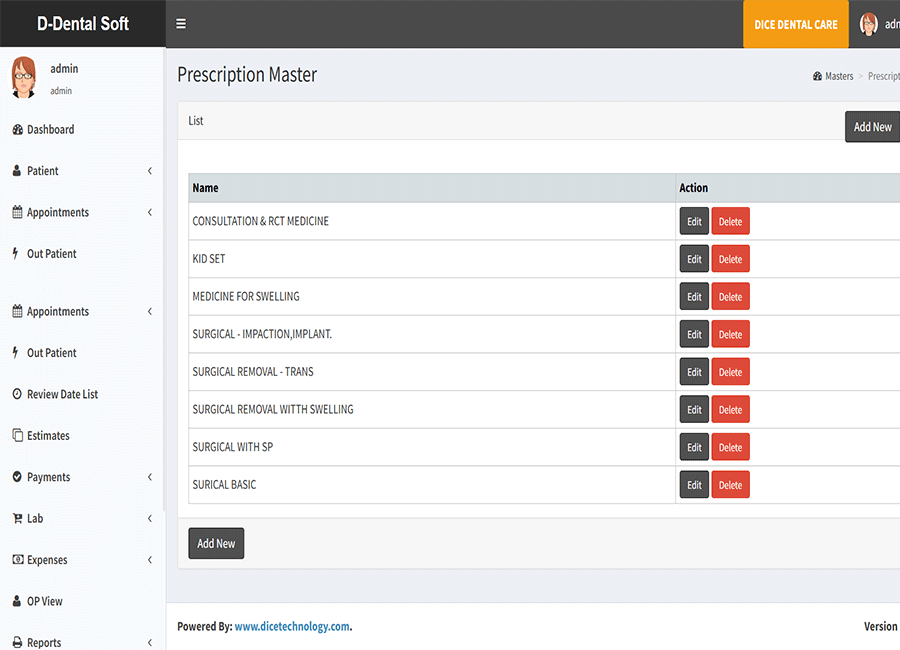This screenshot has height=650, width=900.
Task: Expand the Patient menu chevron
Action: (x=150, y=171)
